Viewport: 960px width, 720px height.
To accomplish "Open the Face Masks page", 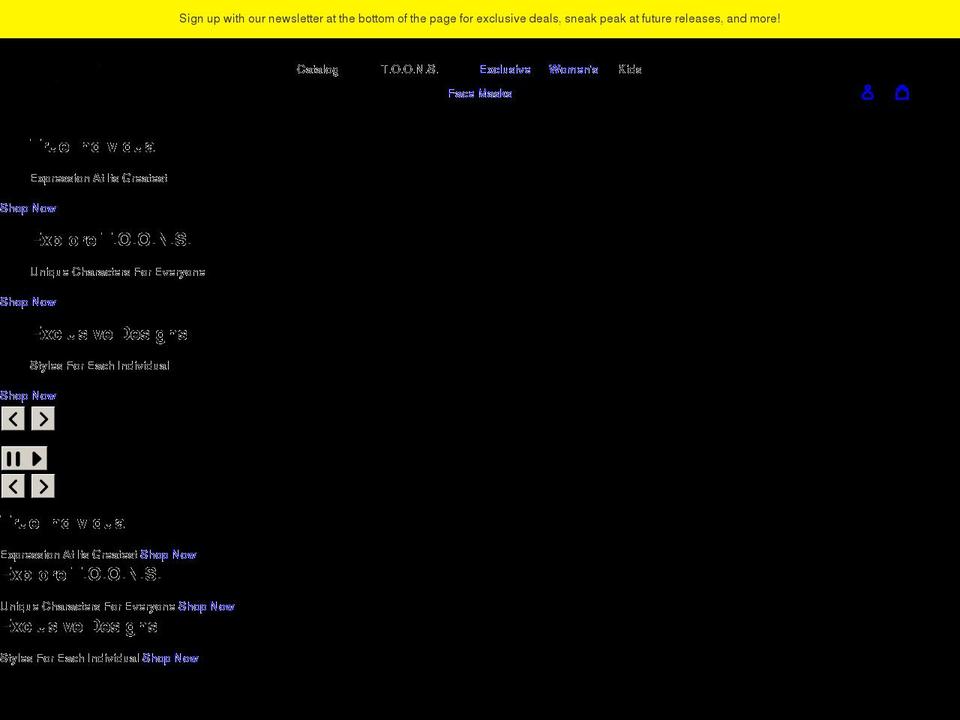I will (x=480, y=93).
